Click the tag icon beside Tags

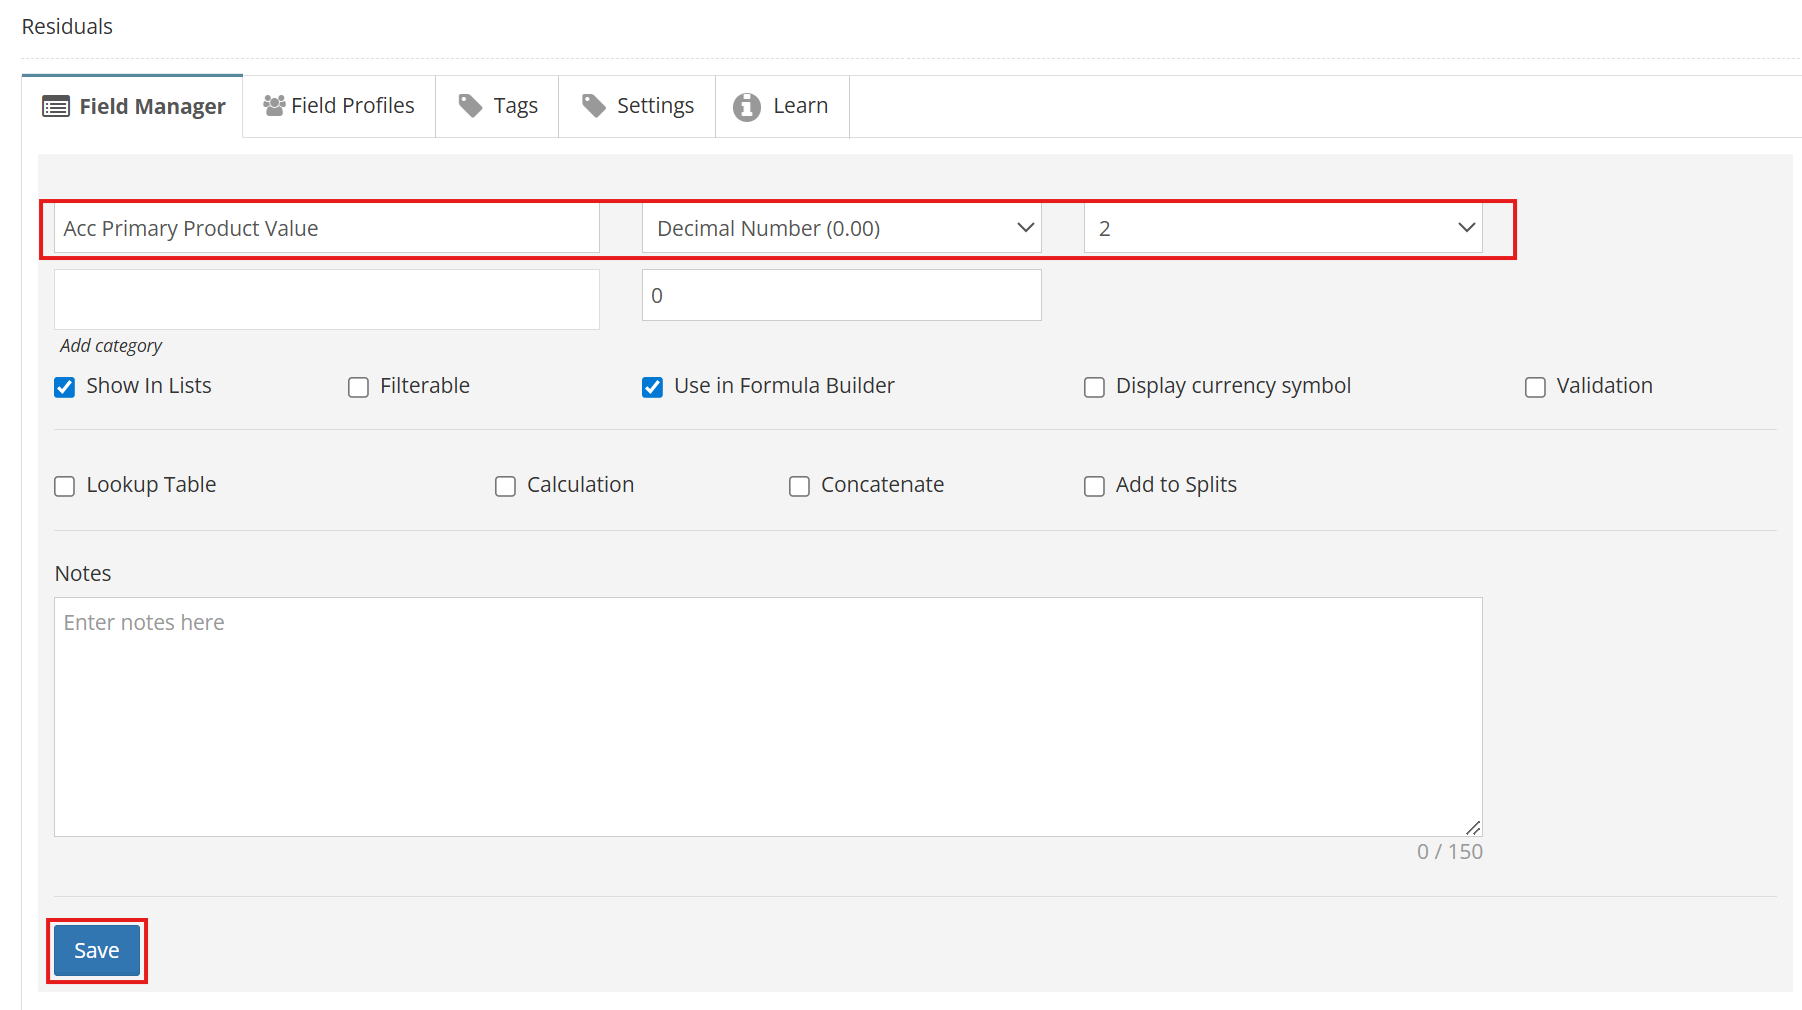tap(470, 106)
